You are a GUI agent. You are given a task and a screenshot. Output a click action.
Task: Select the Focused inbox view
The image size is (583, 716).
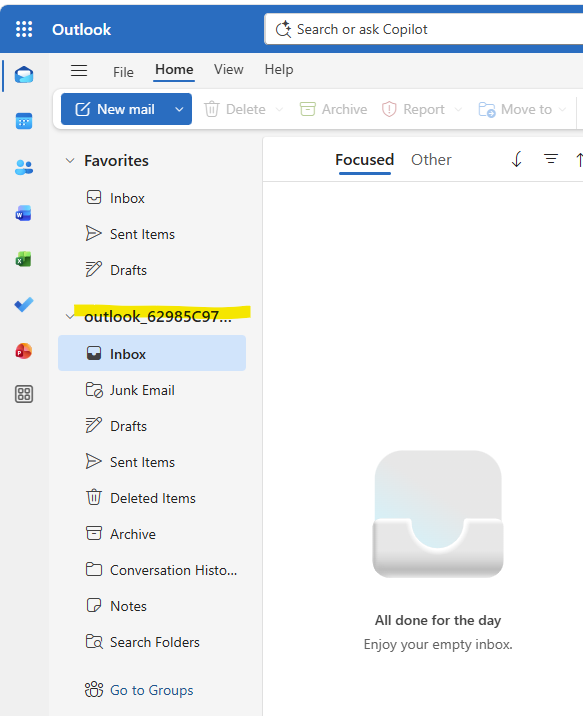(364, 160)
